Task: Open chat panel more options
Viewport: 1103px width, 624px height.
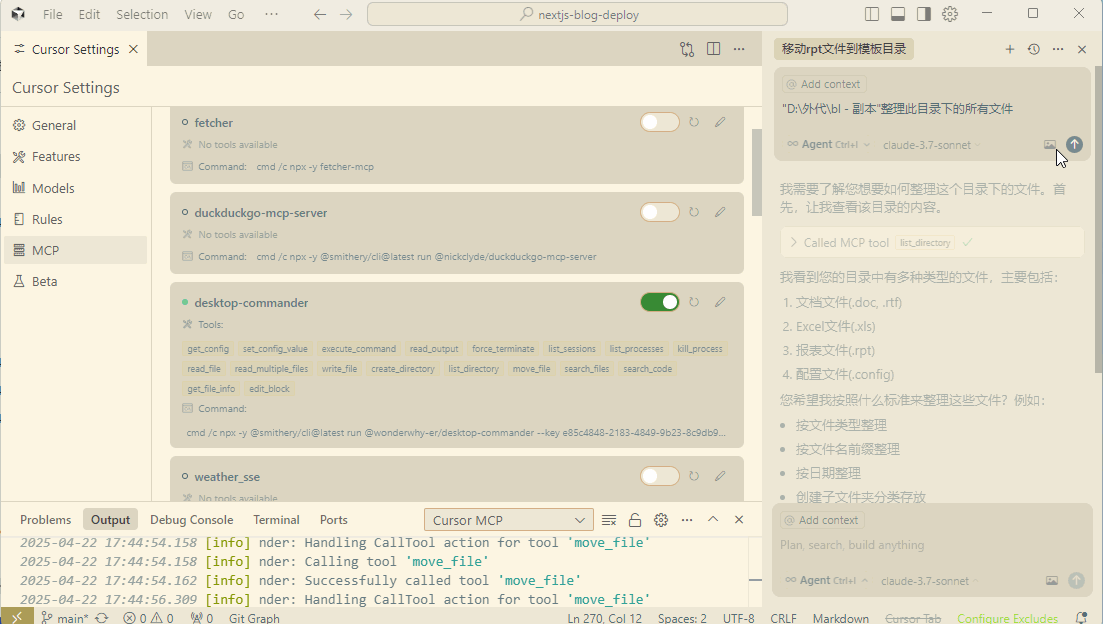Action: click(x=1058, y=49)
